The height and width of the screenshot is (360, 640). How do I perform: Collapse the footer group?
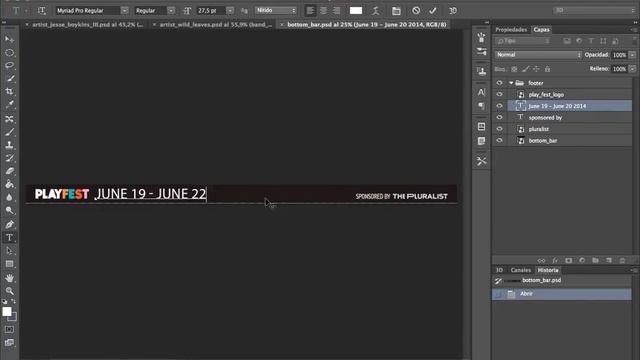(511, 83)
